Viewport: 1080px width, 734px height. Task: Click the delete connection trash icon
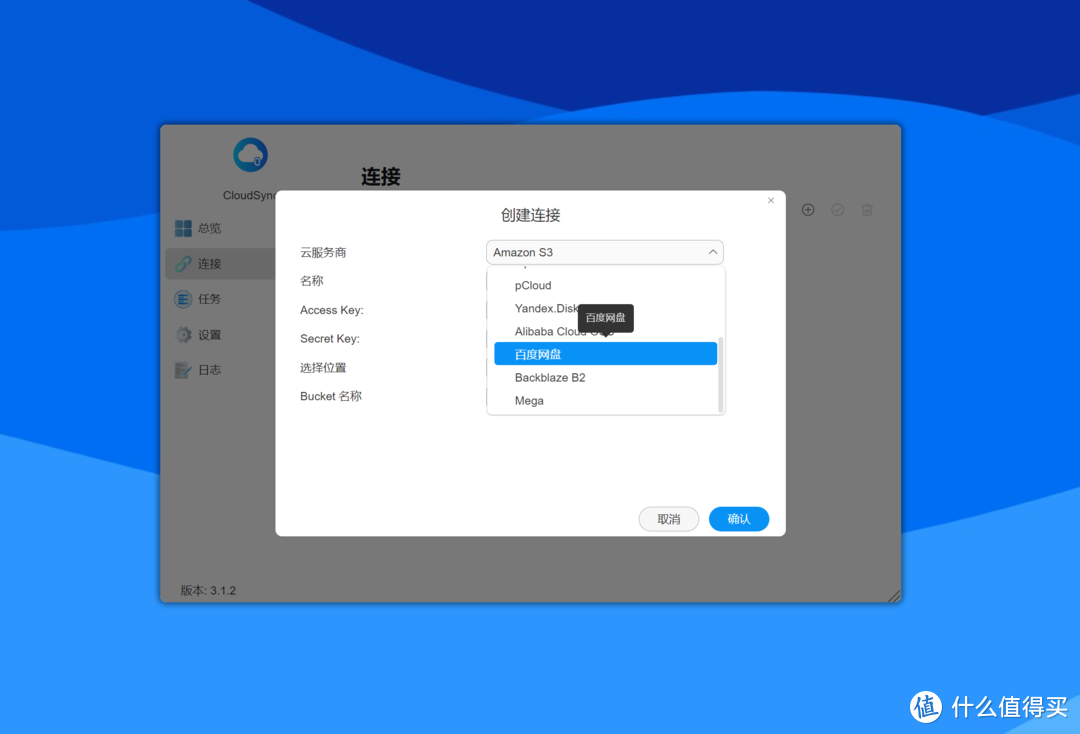pos(866,209)
